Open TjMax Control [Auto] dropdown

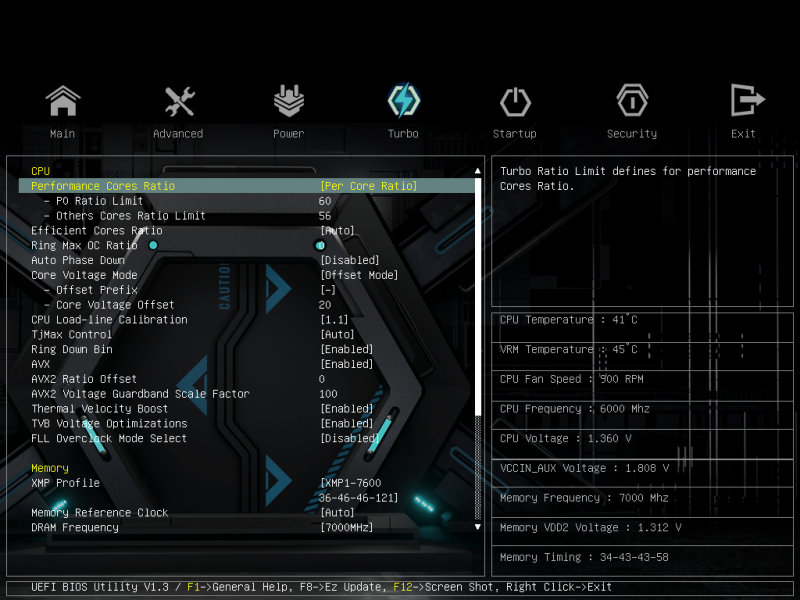(337, 335)
